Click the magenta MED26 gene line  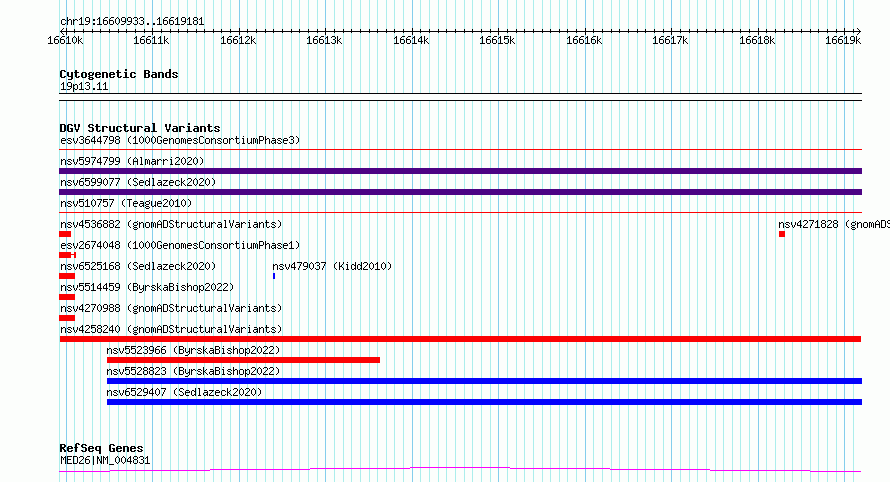click(460, 470)
